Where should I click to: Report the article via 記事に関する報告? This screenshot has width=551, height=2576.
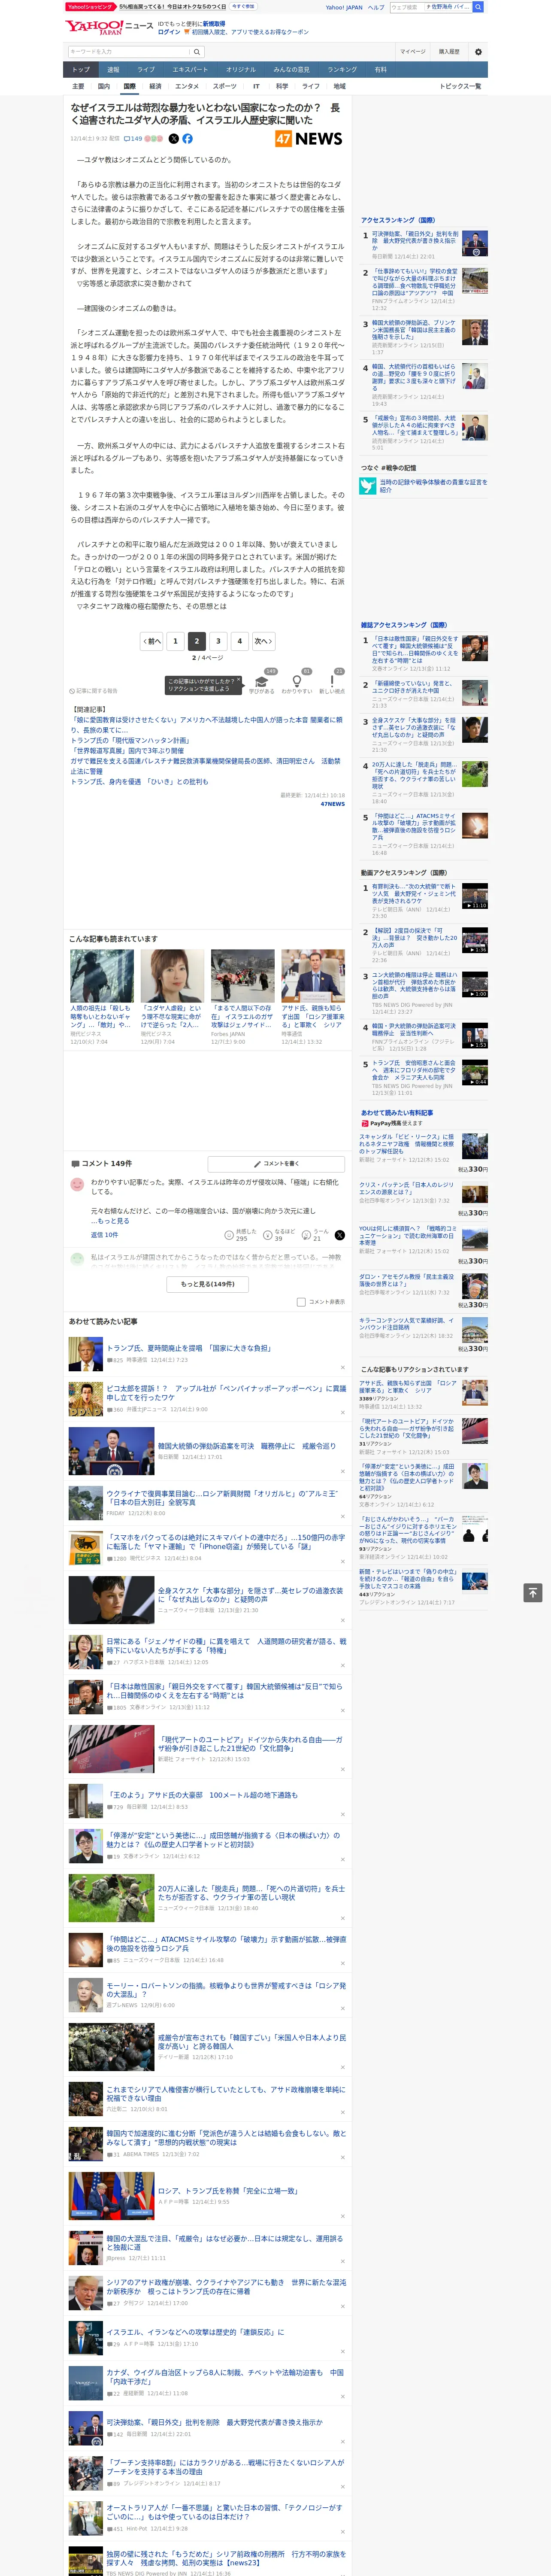[x=93, y=691]
